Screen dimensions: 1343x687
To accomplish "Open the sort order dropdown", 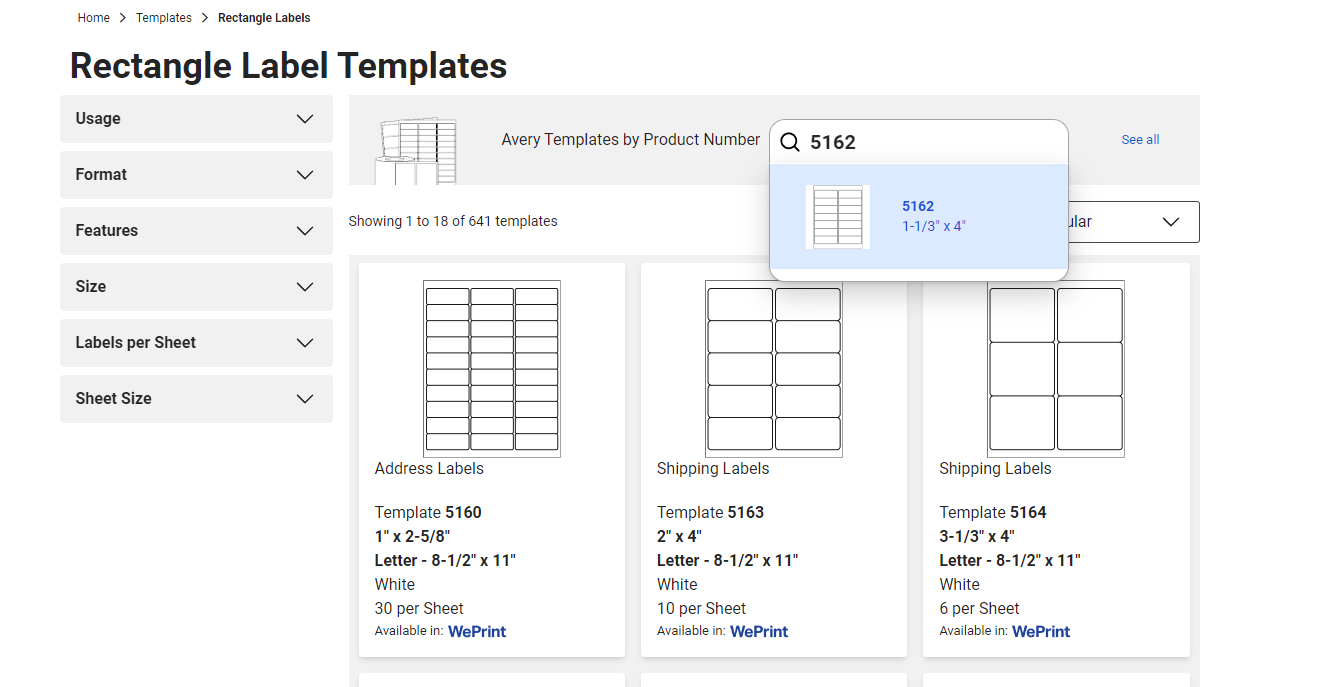I will 1134,222.
